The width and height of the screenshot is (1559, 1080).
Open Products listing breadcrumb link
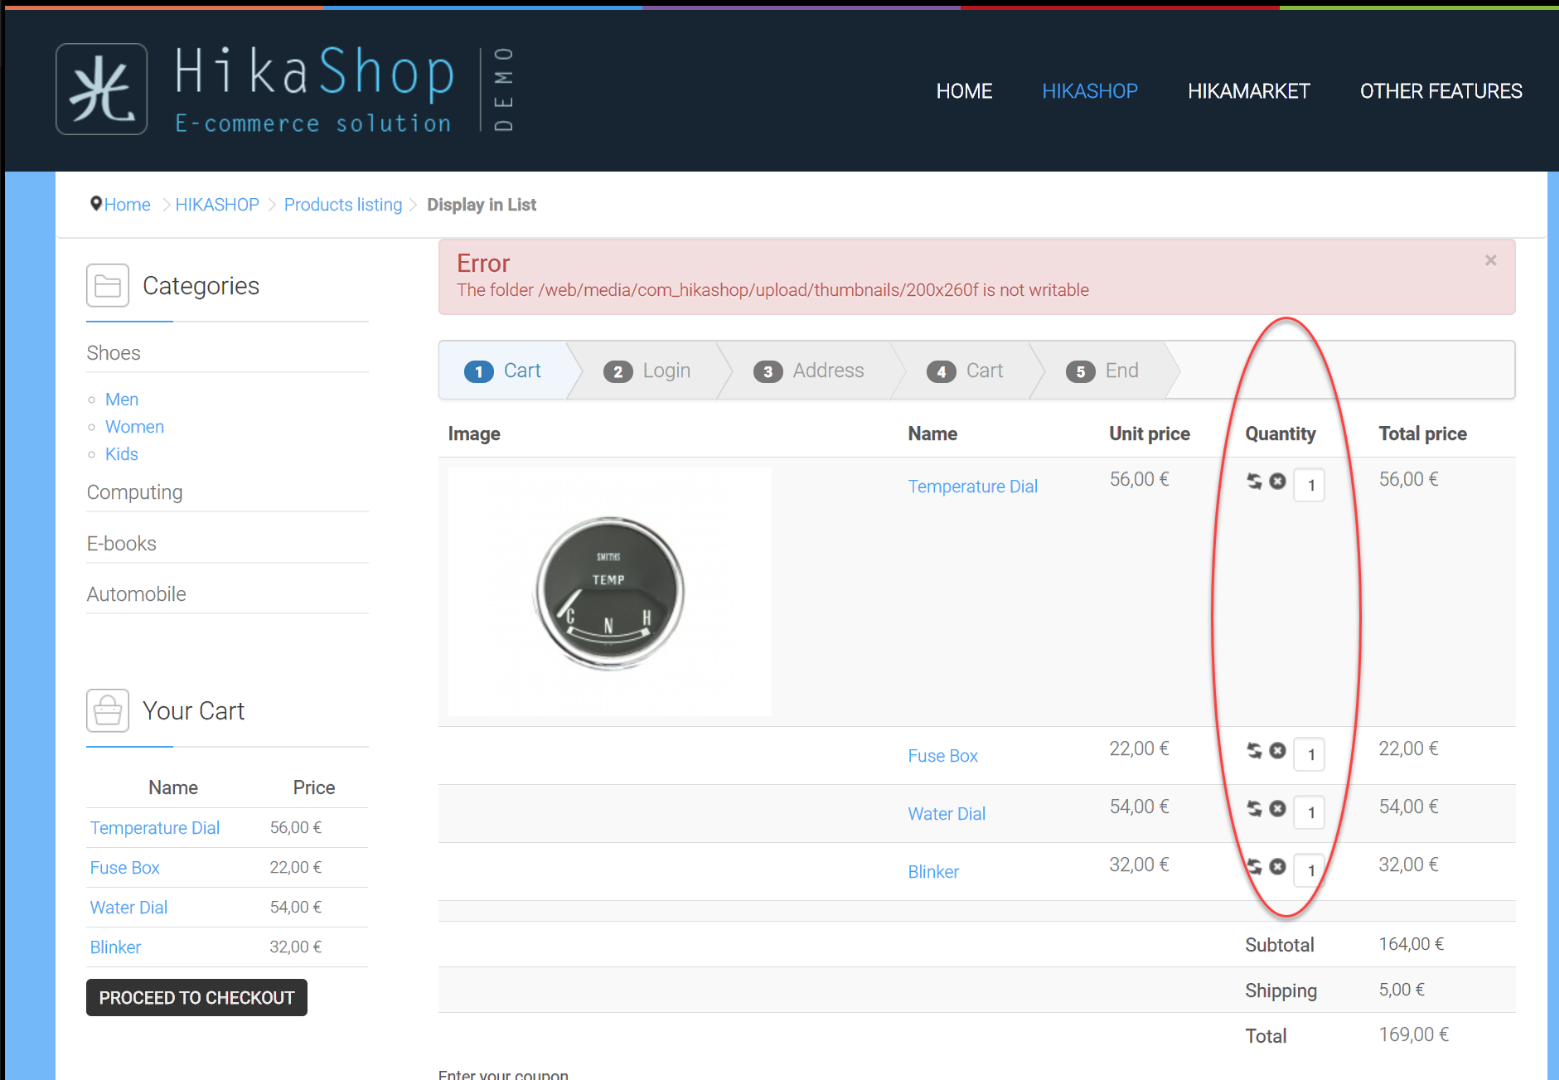pos(343,204)
